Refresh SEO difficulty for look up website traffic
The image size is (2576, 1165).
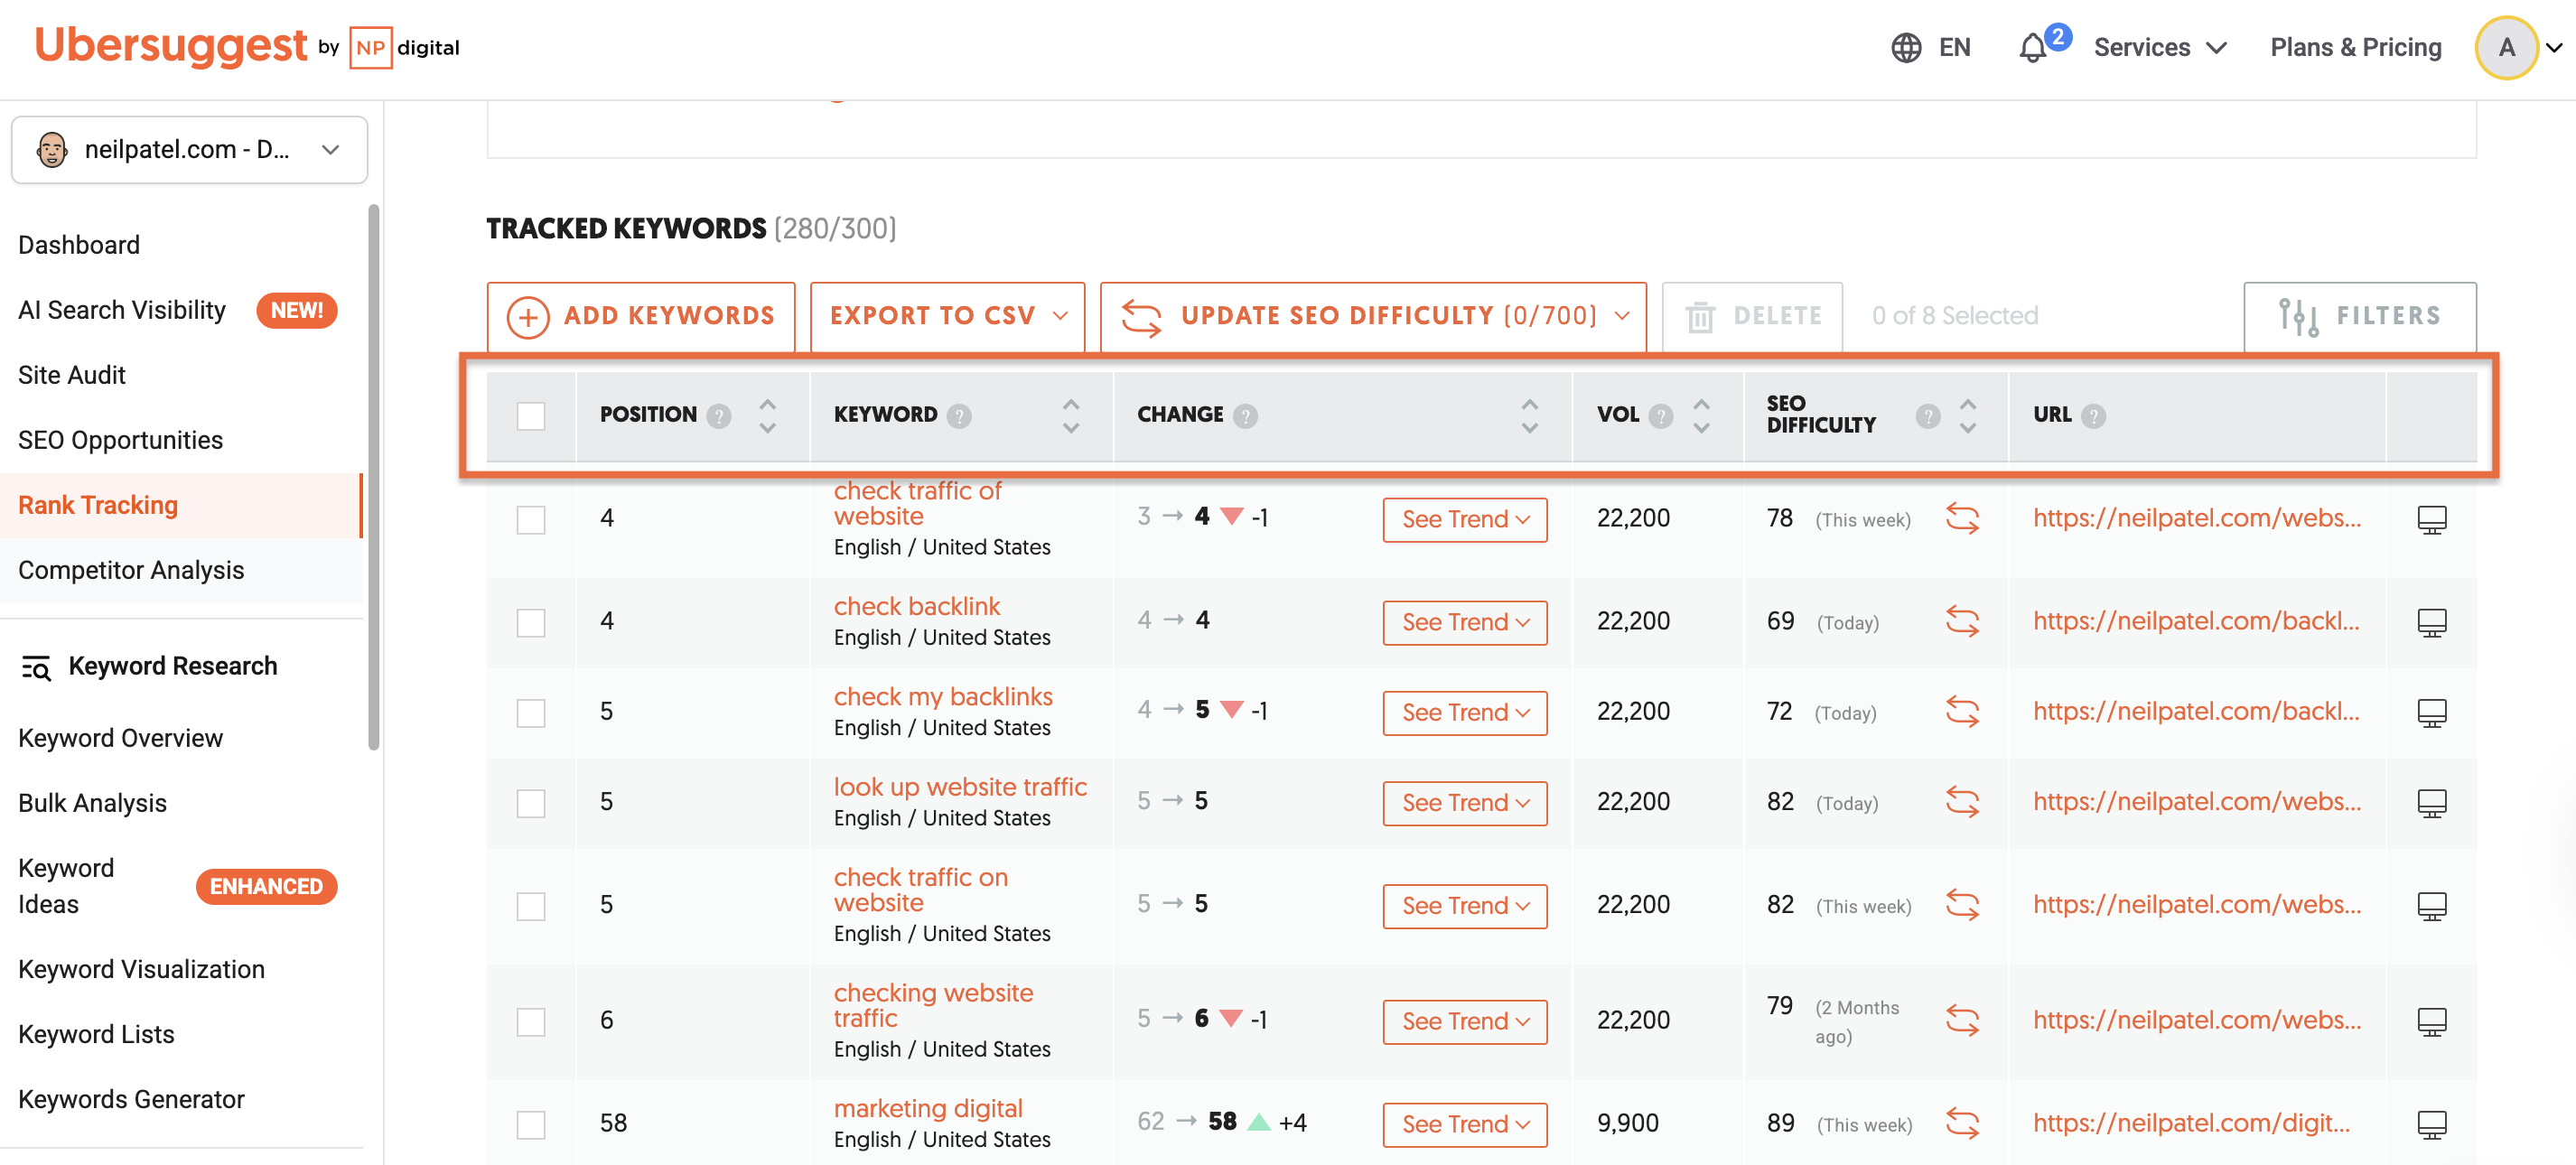coord(1962,801)
